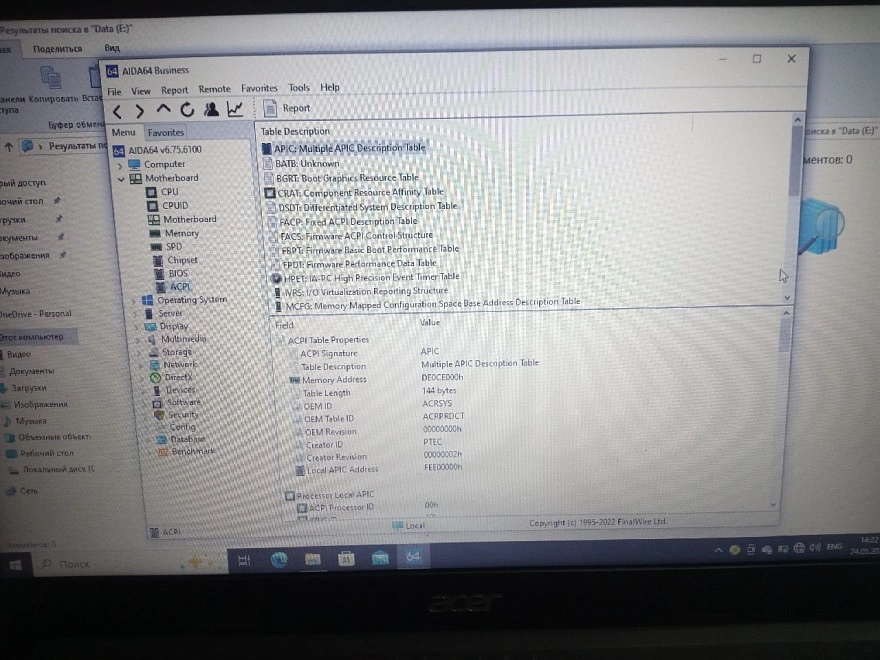Click the Benchmark icon in tree
The height and width of the screenshot is (660, 880).
[x=163, y=452]
